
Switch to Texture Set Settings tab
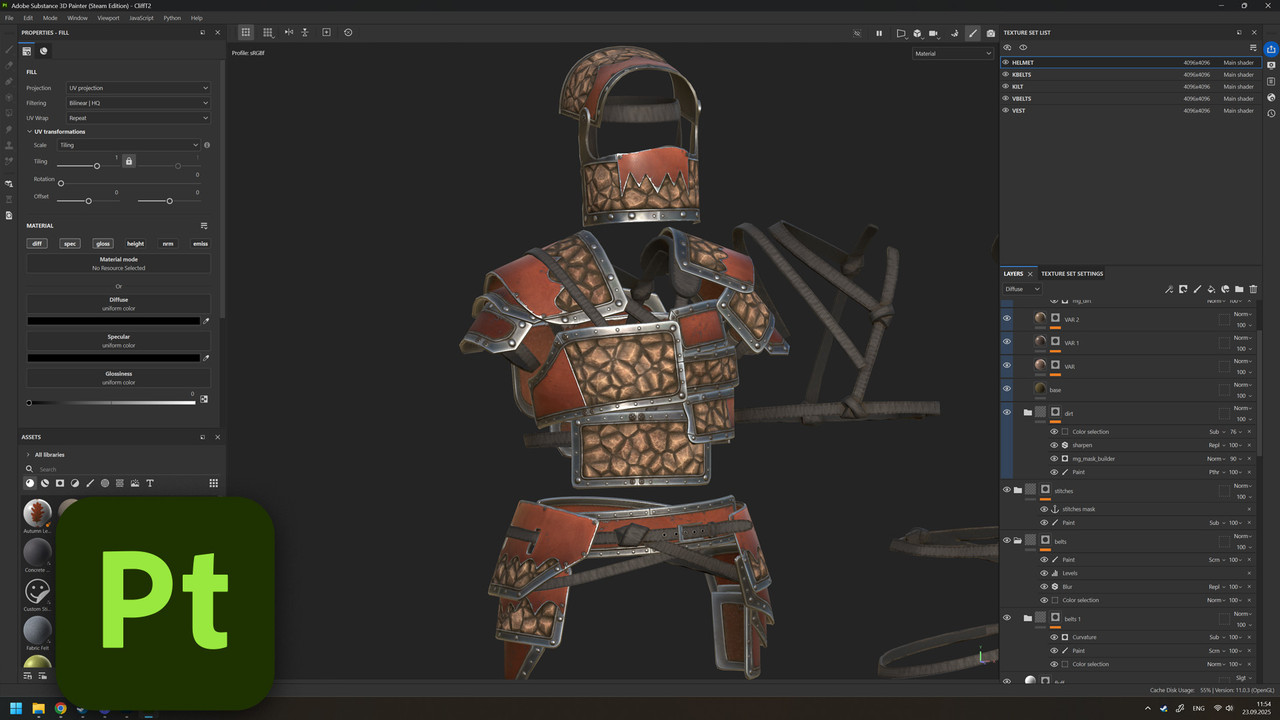1072,273
